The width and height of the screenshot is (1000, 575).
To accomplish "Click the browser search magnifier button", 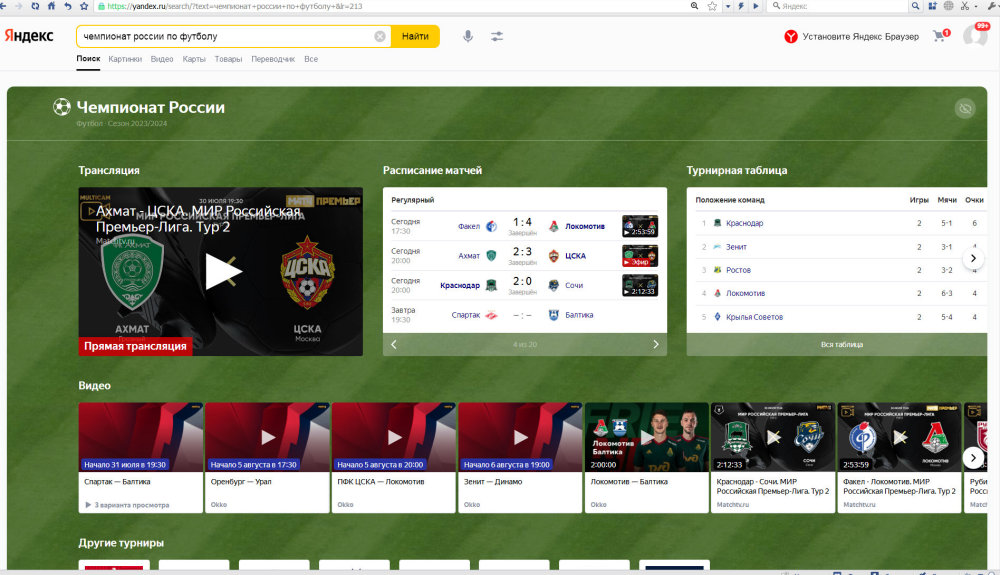I will pos(915,6).
